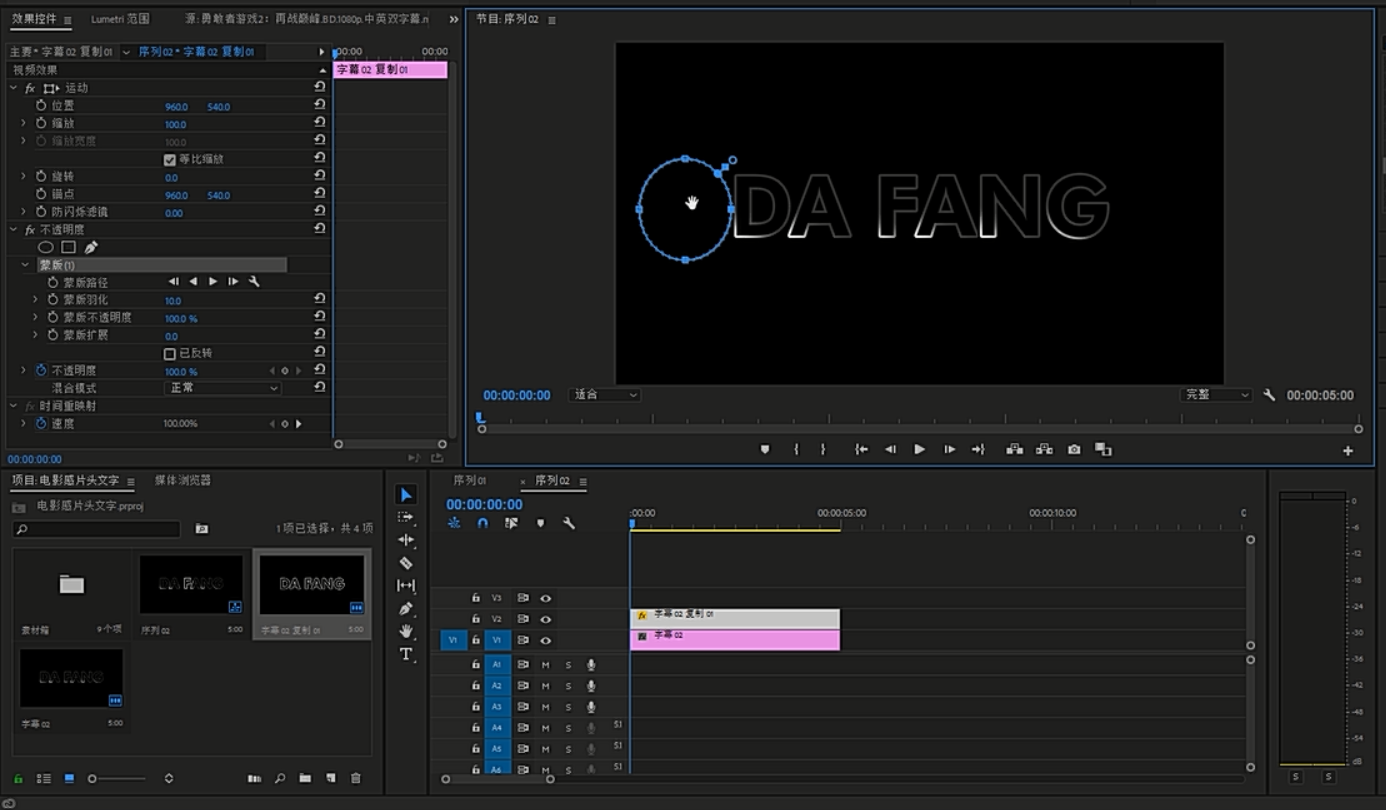
Task: Switch to 序列01 timeline tab
Action: click(x=470, y=481)
